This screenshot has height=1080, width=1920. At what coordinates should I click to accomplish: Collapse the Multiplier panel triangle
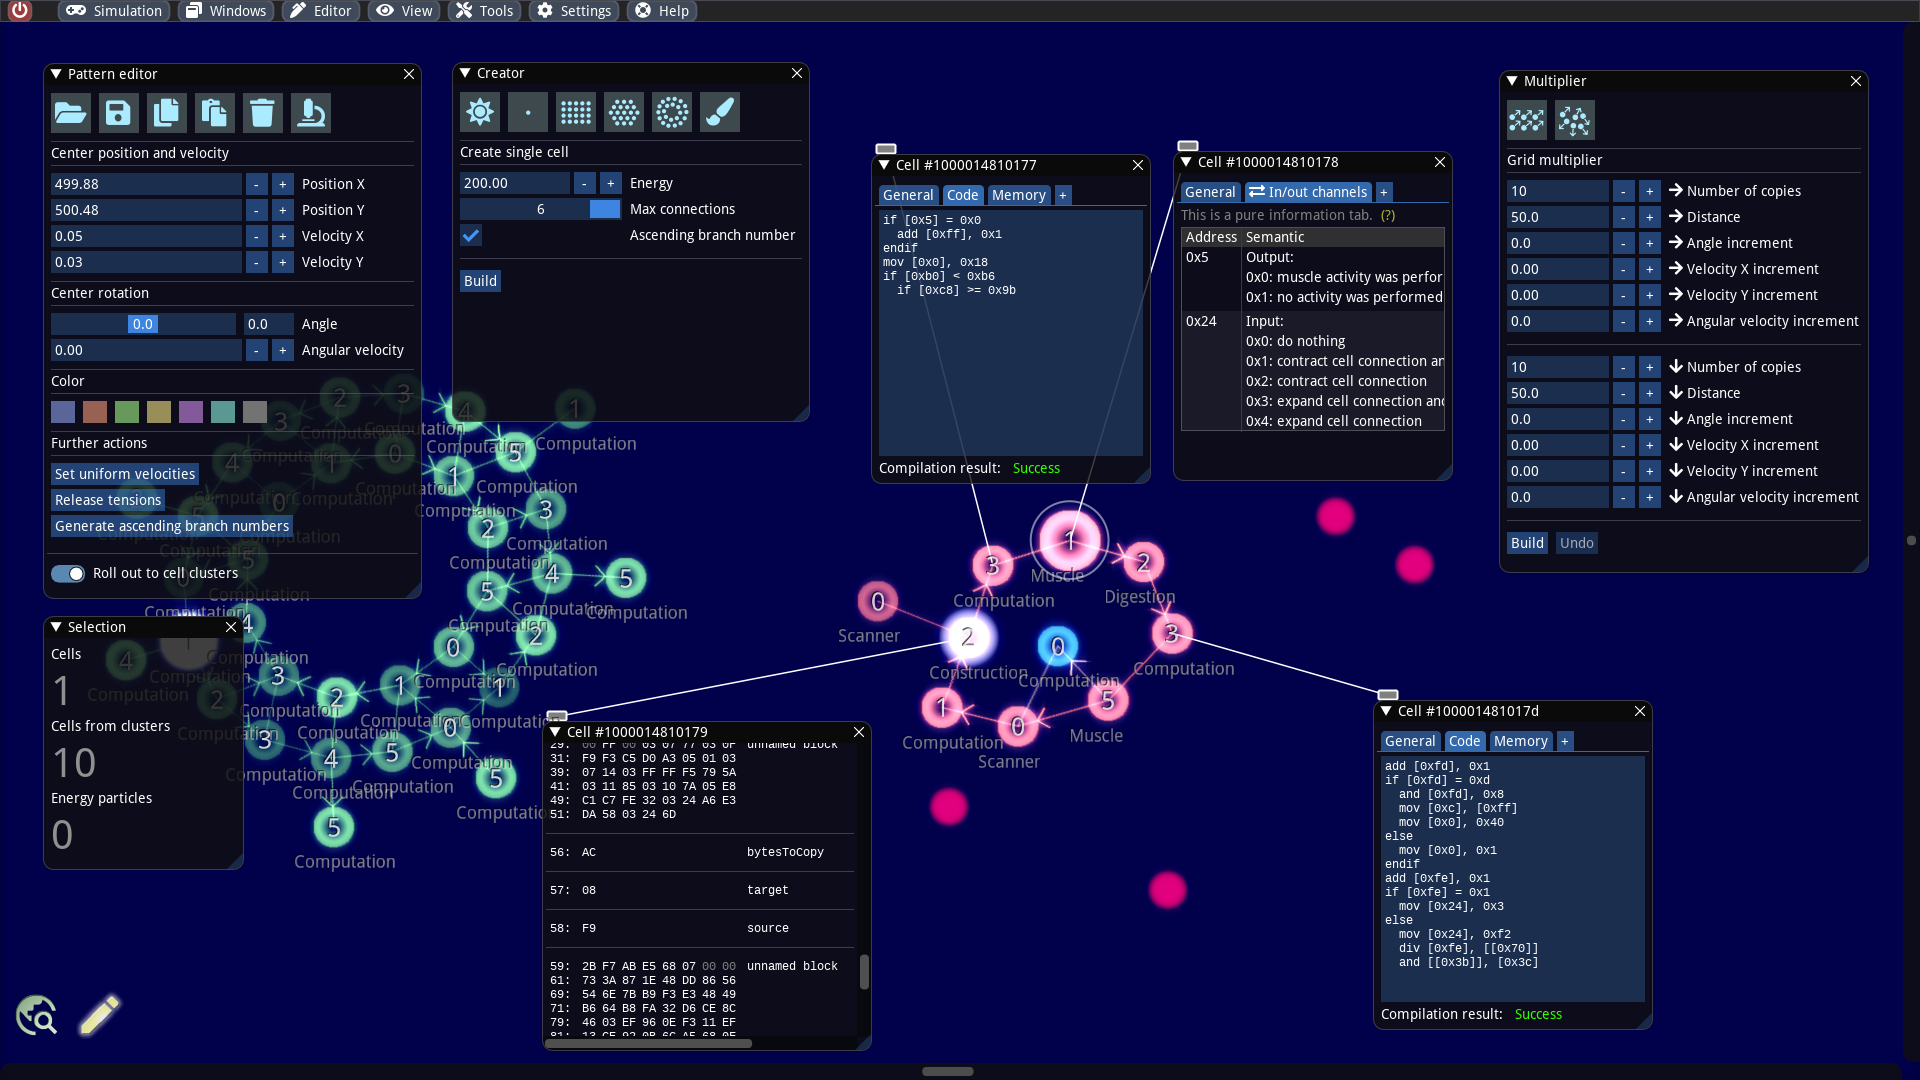pos(1513,81)
